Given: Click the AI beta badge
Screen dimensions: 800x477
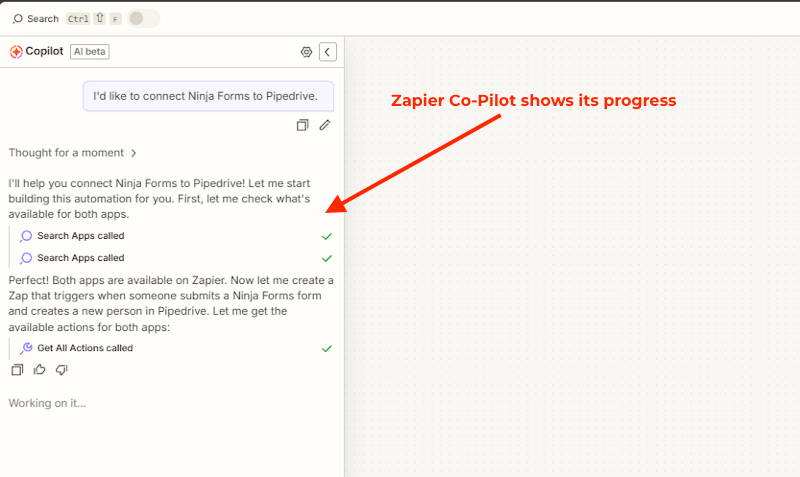Looking at the screenshot, I should pyautogui.click(x=90, y=52).
